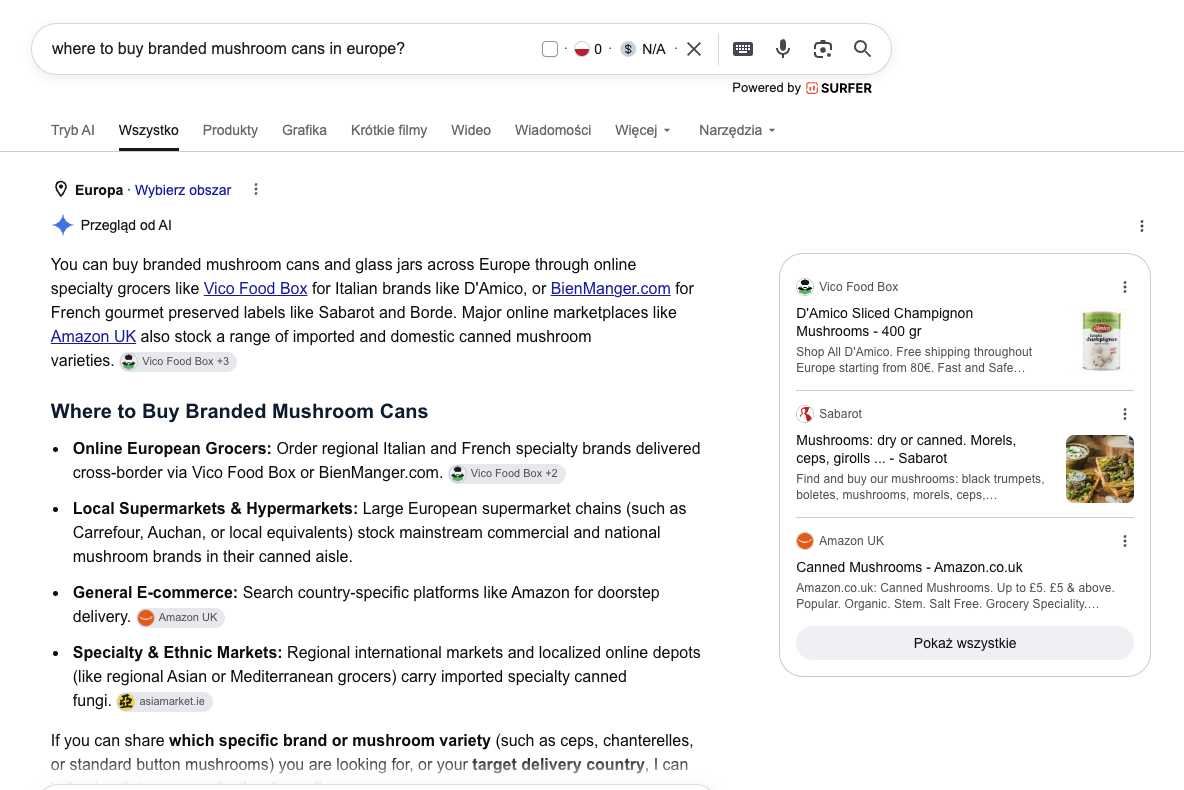The height and width of the screenshot is (790, 1184).
Task: Click the Vico Food Box favicon in sidebar card
Action: (x=805, y=287)
